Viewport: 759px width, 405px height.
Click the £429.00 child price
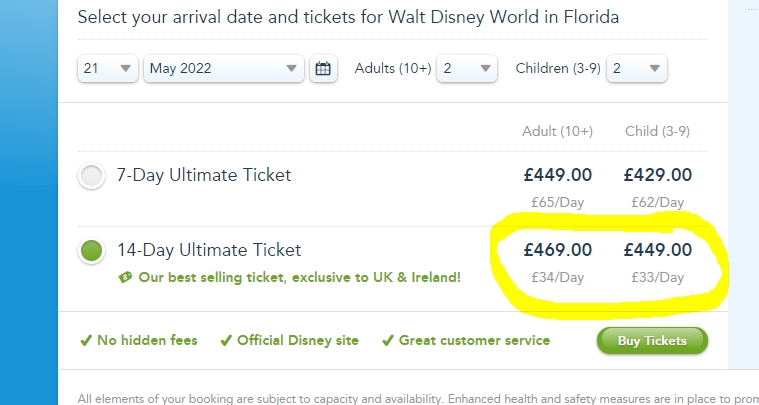(657, 175)
